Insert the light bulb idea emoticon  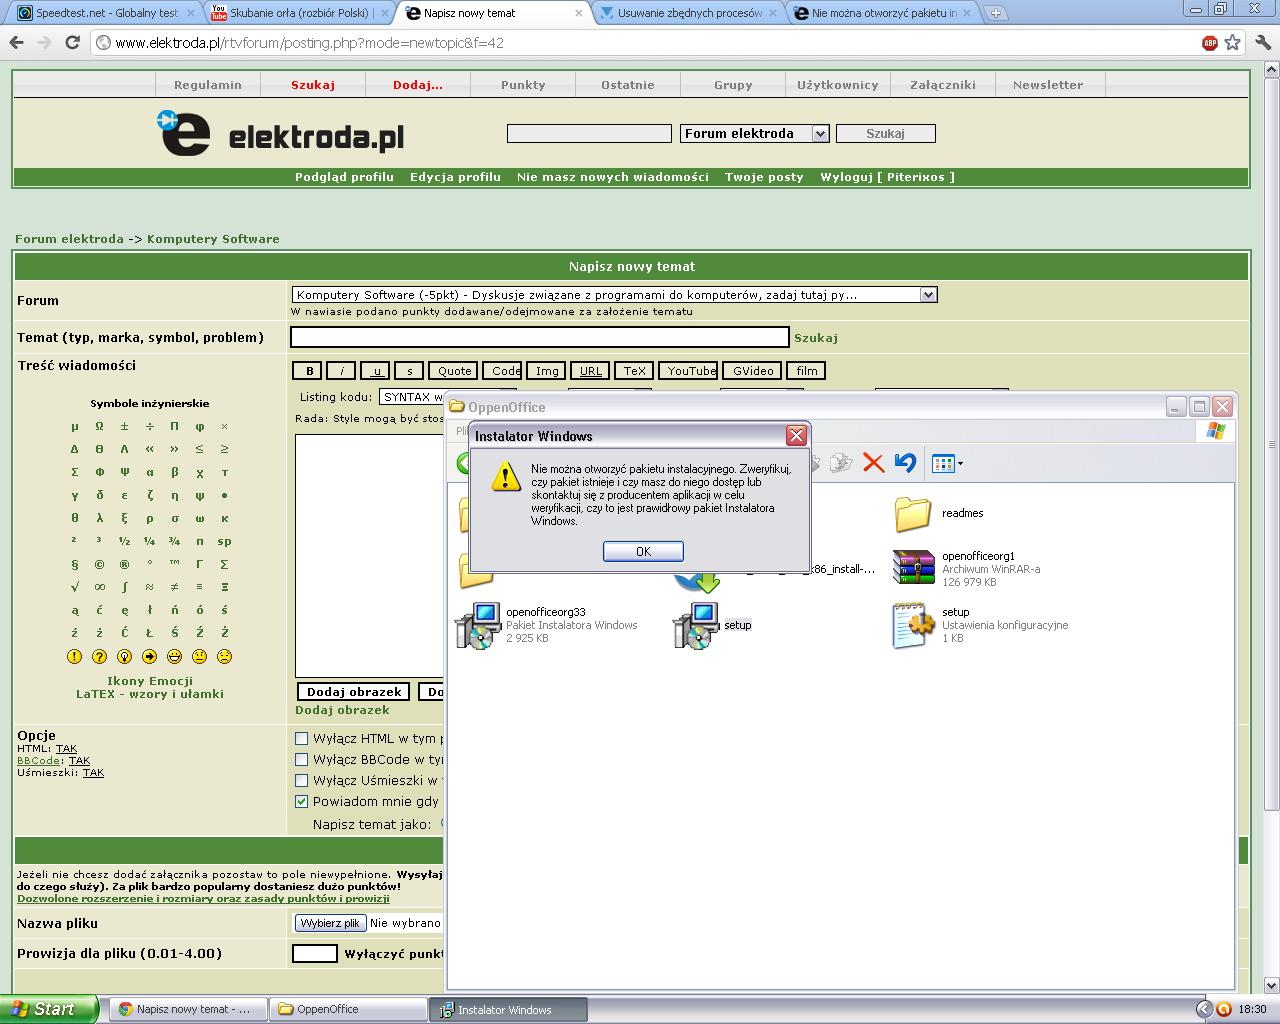click(x=124, y=657)
